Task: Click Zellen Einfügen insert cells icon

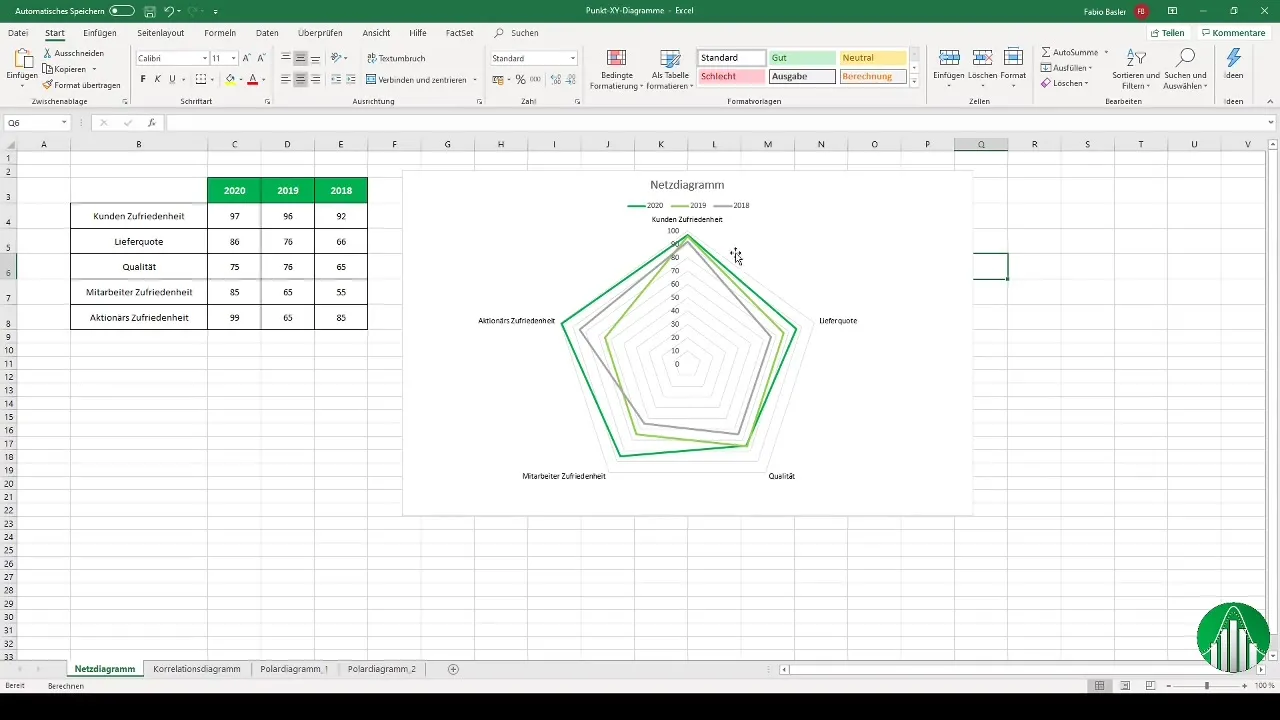Action: point(949,57)
